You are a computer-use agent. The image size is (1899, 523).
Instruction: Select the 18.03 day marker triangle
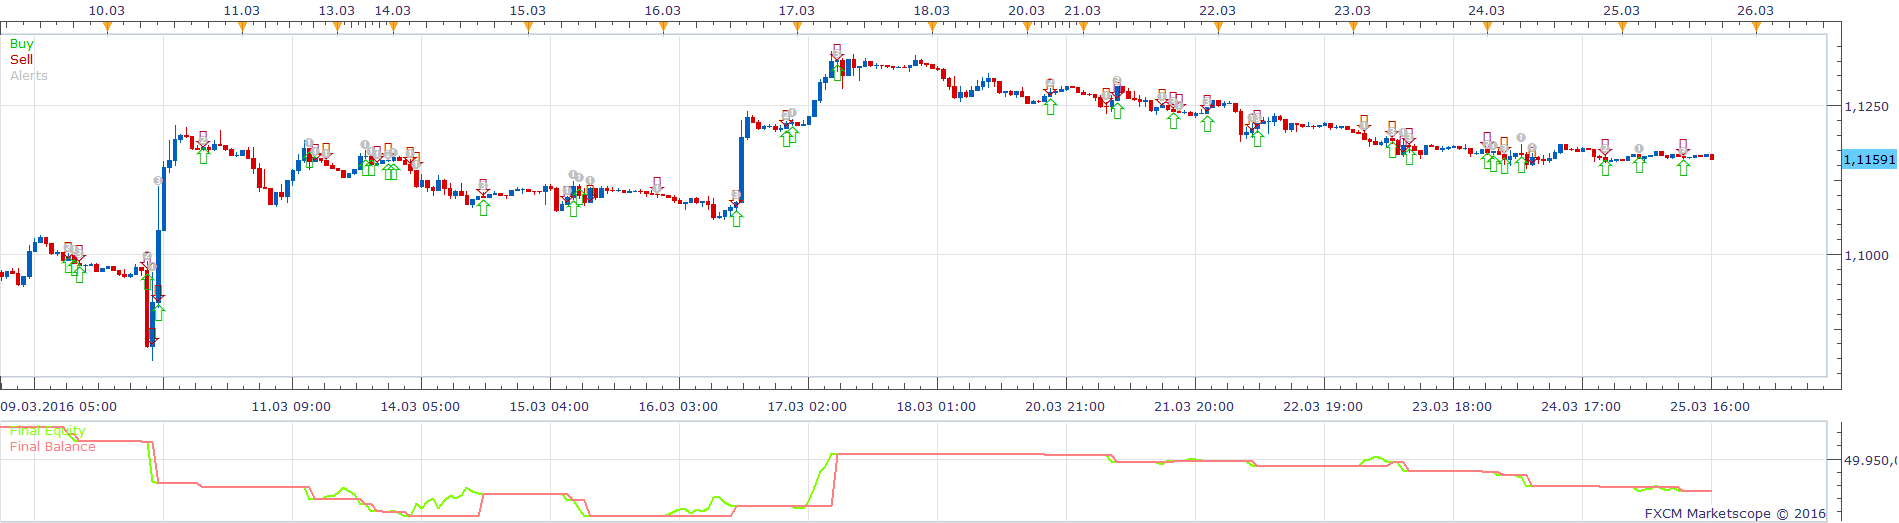pyautogui.click(x=932, y=27)
